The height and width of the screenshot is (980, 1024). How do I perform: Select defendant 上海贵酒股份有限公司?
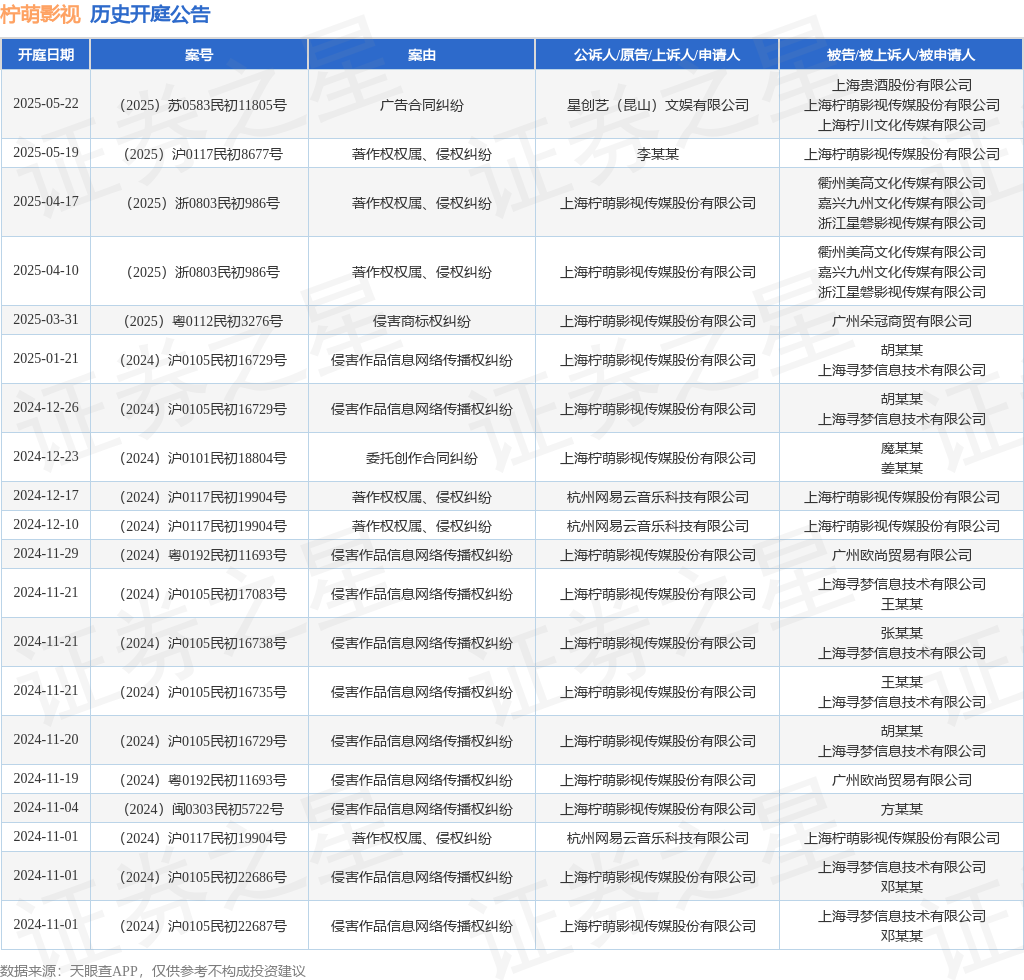pos(902,85)
